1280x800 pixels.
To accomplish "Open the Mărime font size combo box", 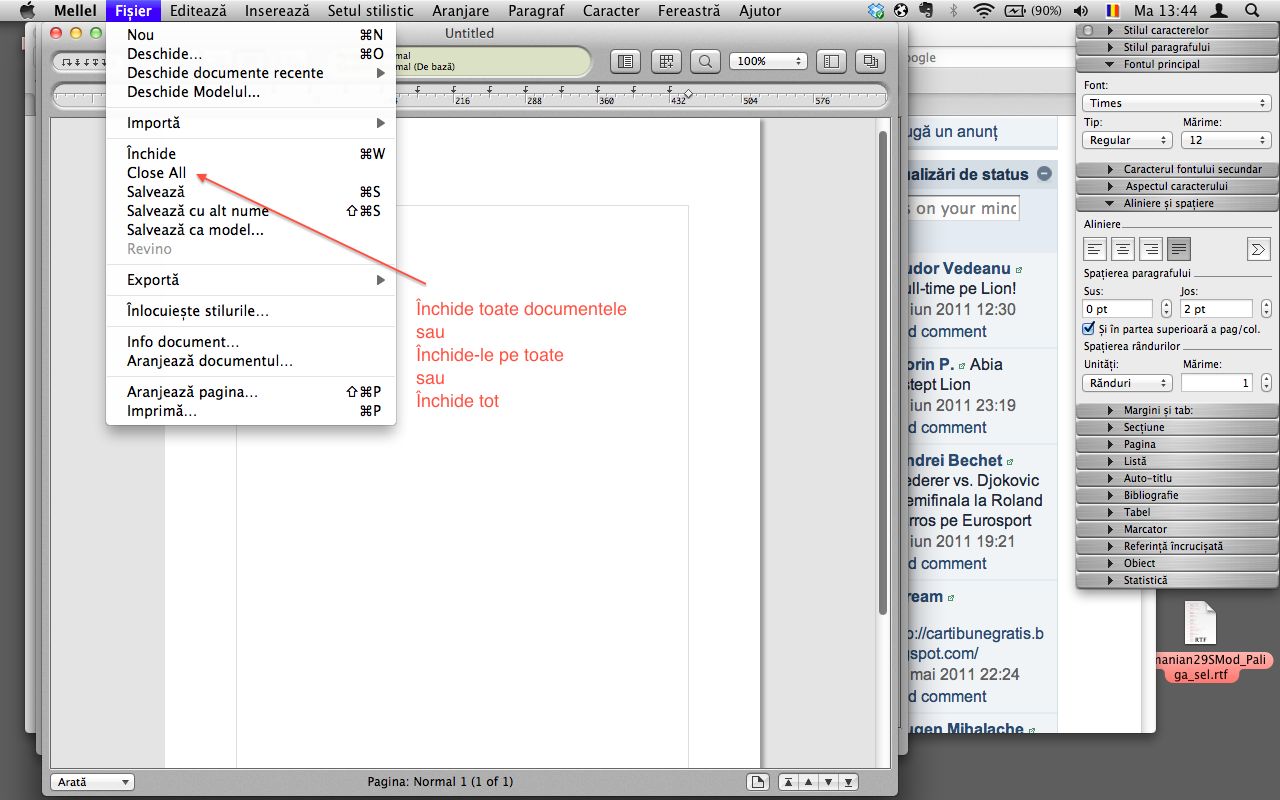I will pos(1227,140).
